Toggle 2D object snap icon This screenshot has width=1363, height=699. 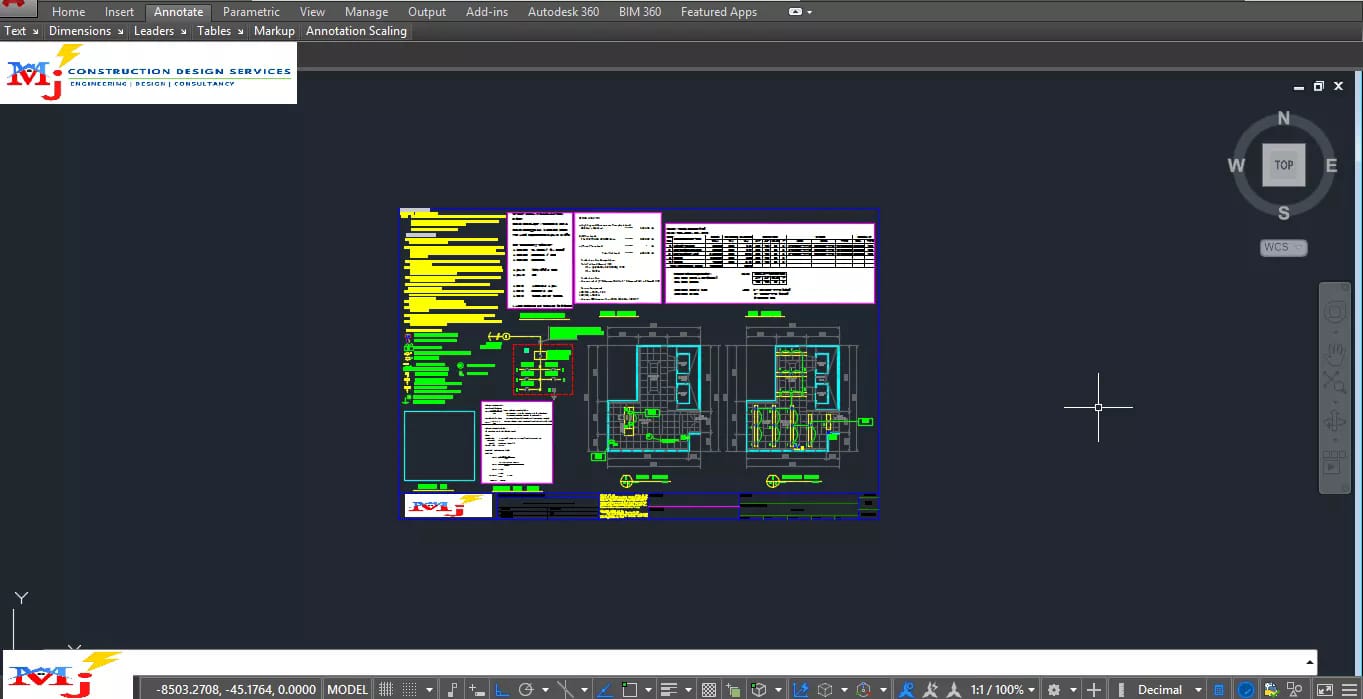630,689
